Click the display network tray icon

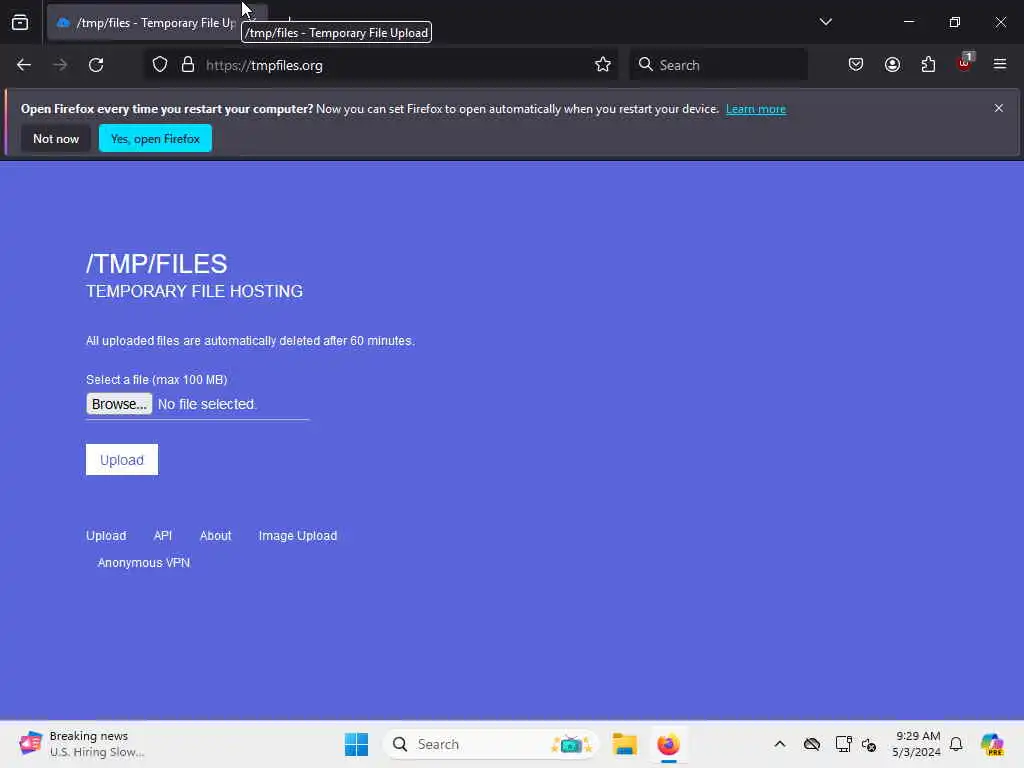click(x=843, y=744)
